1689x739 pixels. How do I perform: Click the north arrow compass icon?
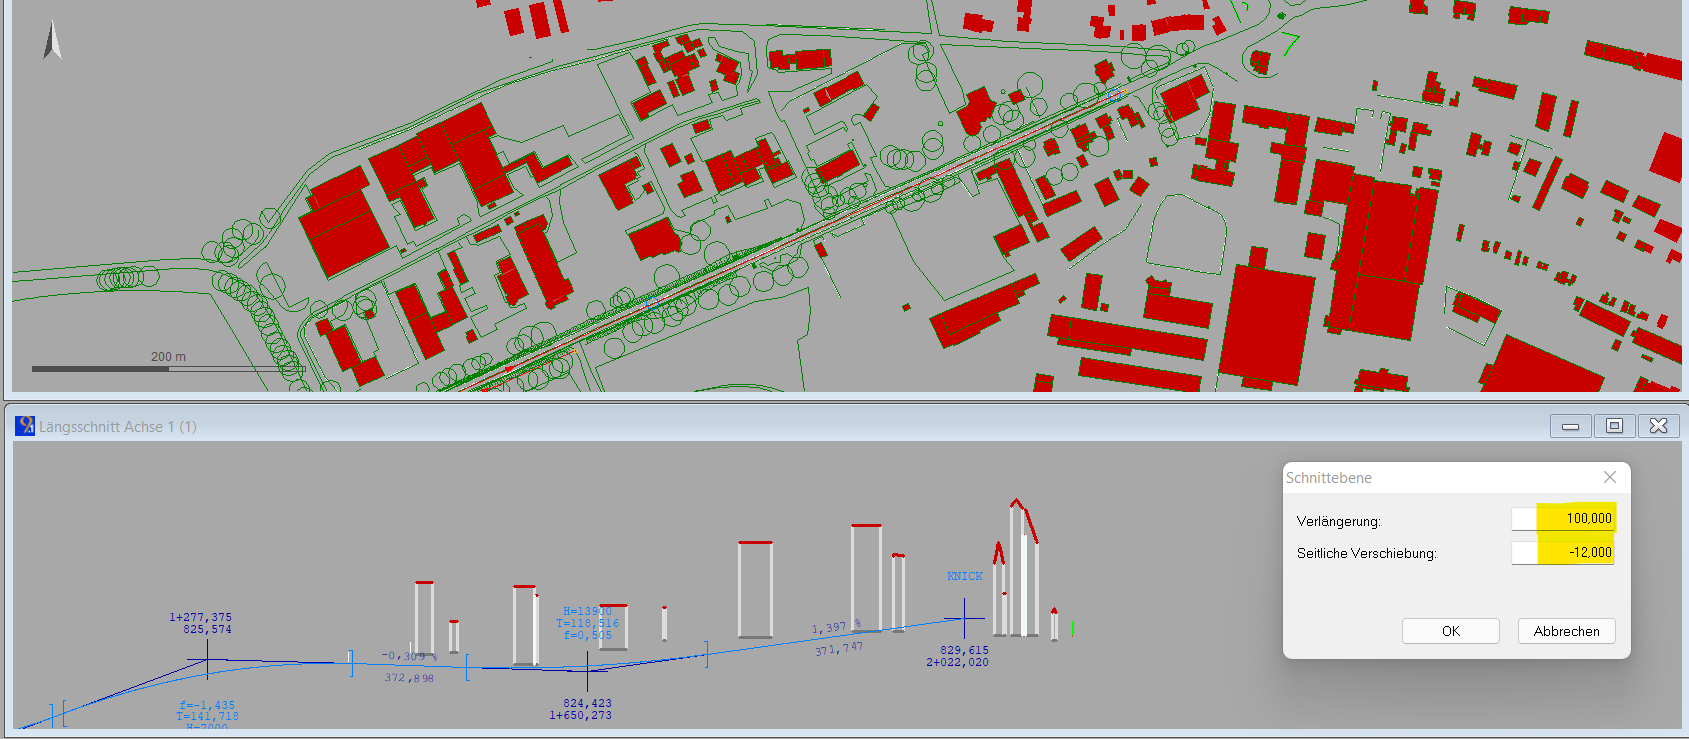(52, 41)
